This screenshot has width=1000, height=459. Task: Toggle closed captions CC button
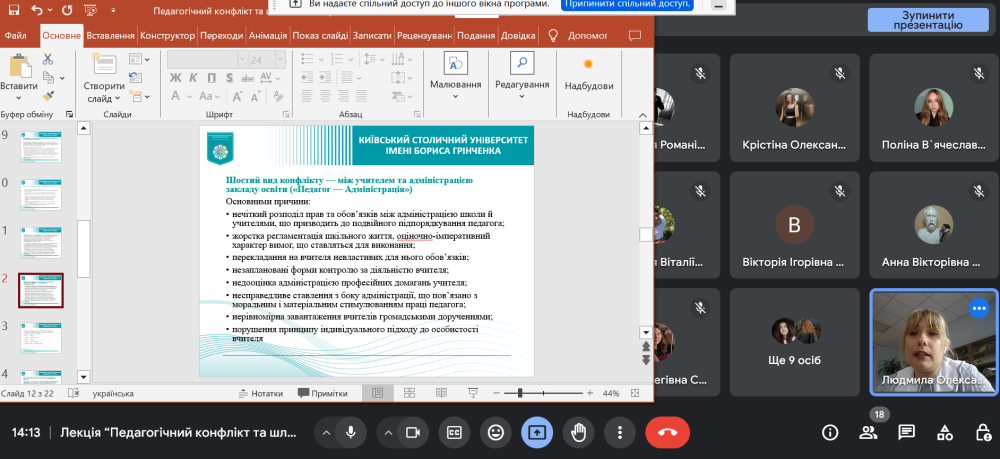tap(453, 432)
